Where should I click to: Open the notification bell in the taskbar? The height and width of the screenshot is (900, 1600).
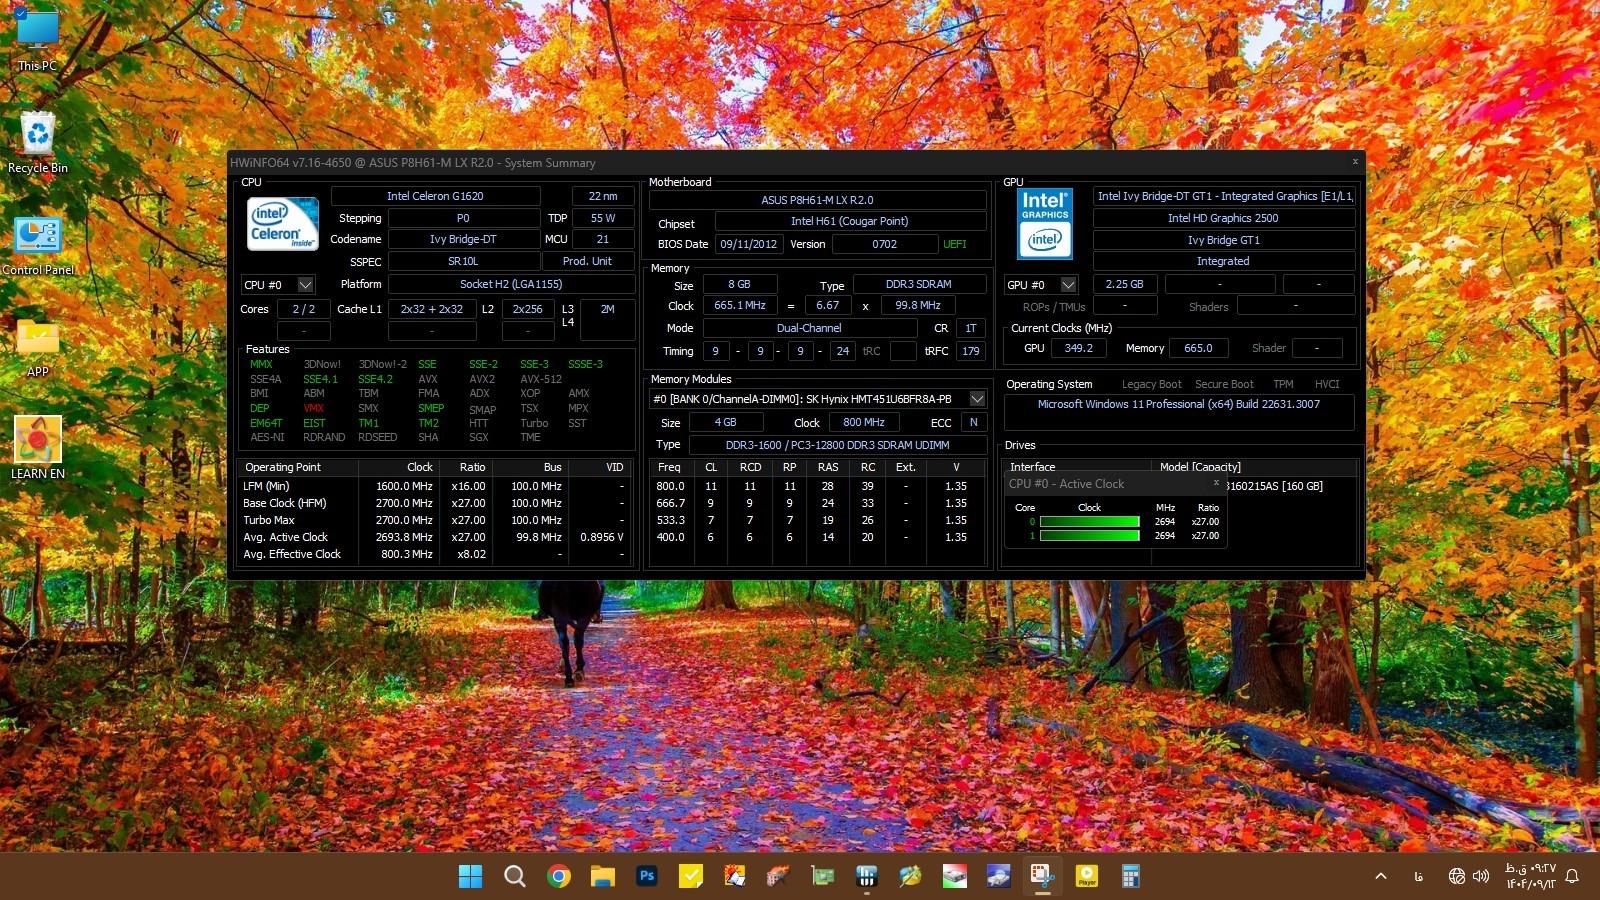1572,876
